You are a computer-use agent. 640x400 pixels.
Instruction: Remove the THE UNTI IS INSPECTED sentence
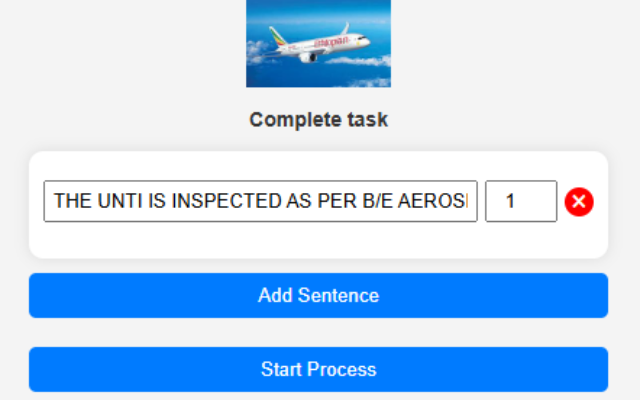click(x=579, y=202)
